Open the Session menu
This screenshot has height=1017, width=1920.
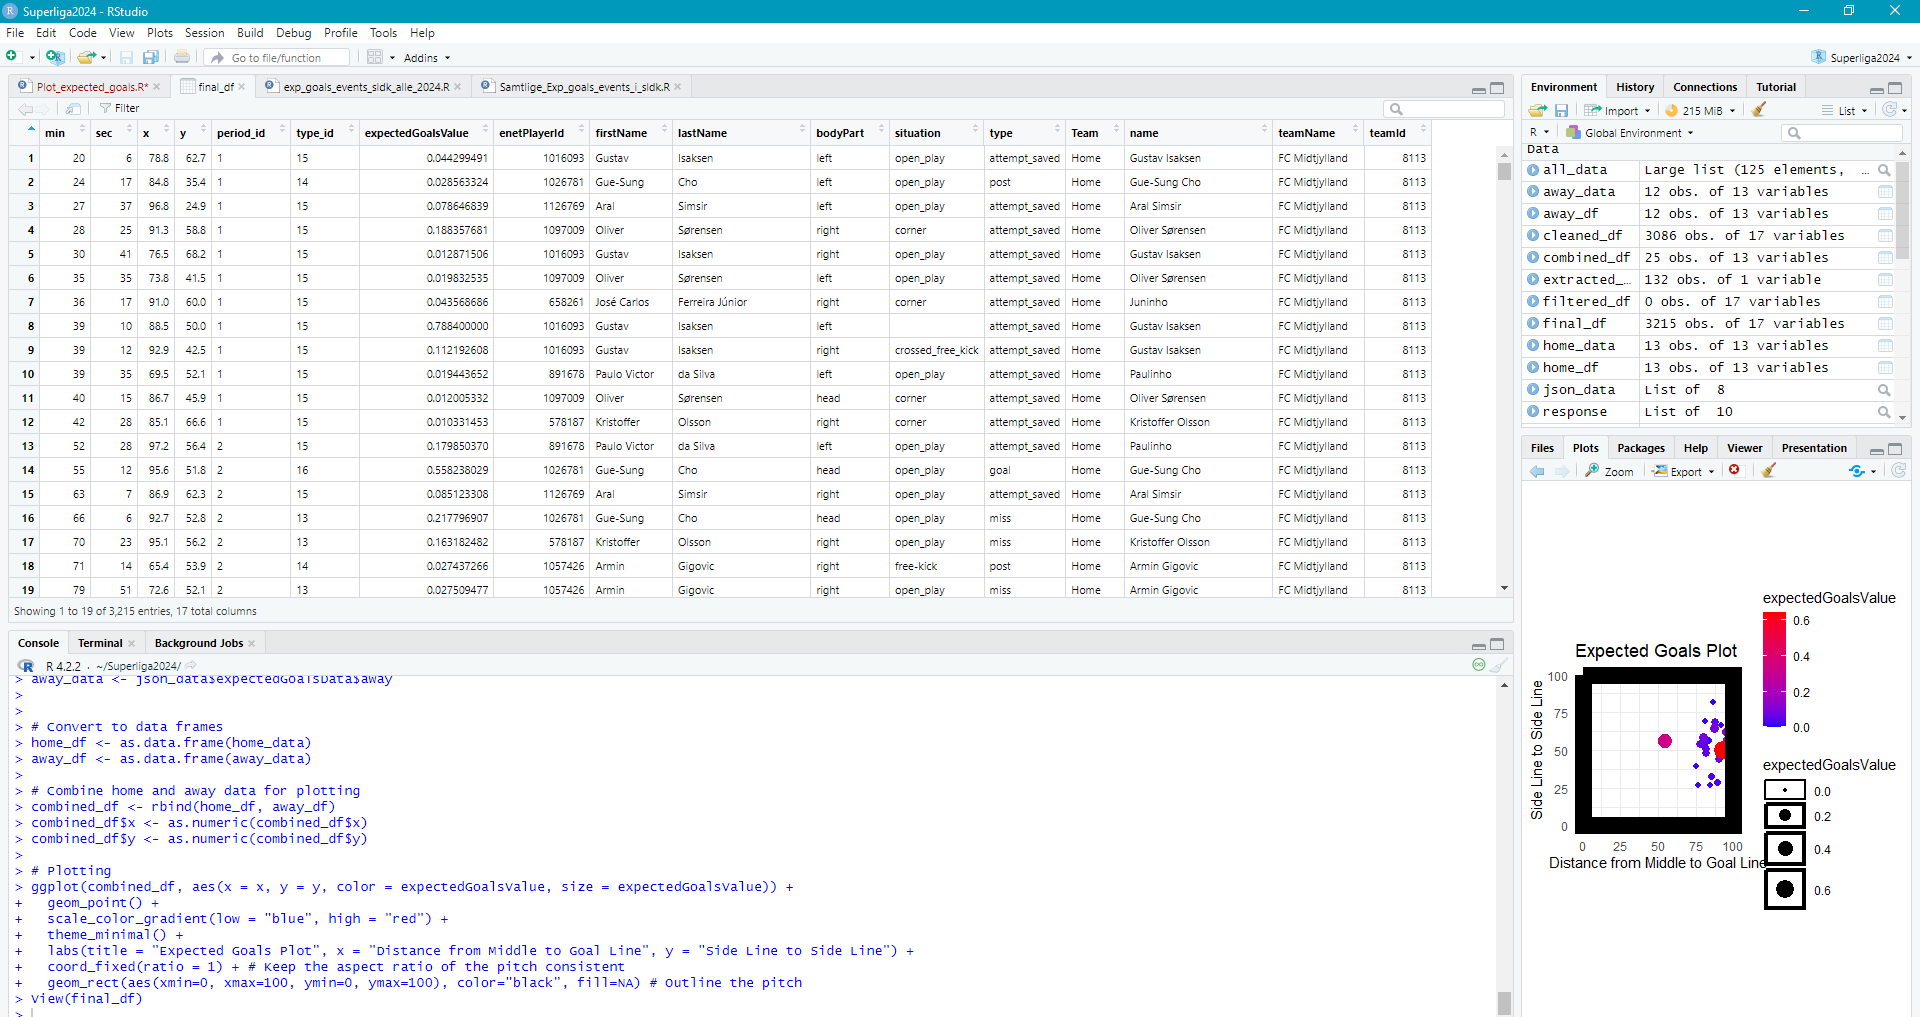(x=204, y=33)
